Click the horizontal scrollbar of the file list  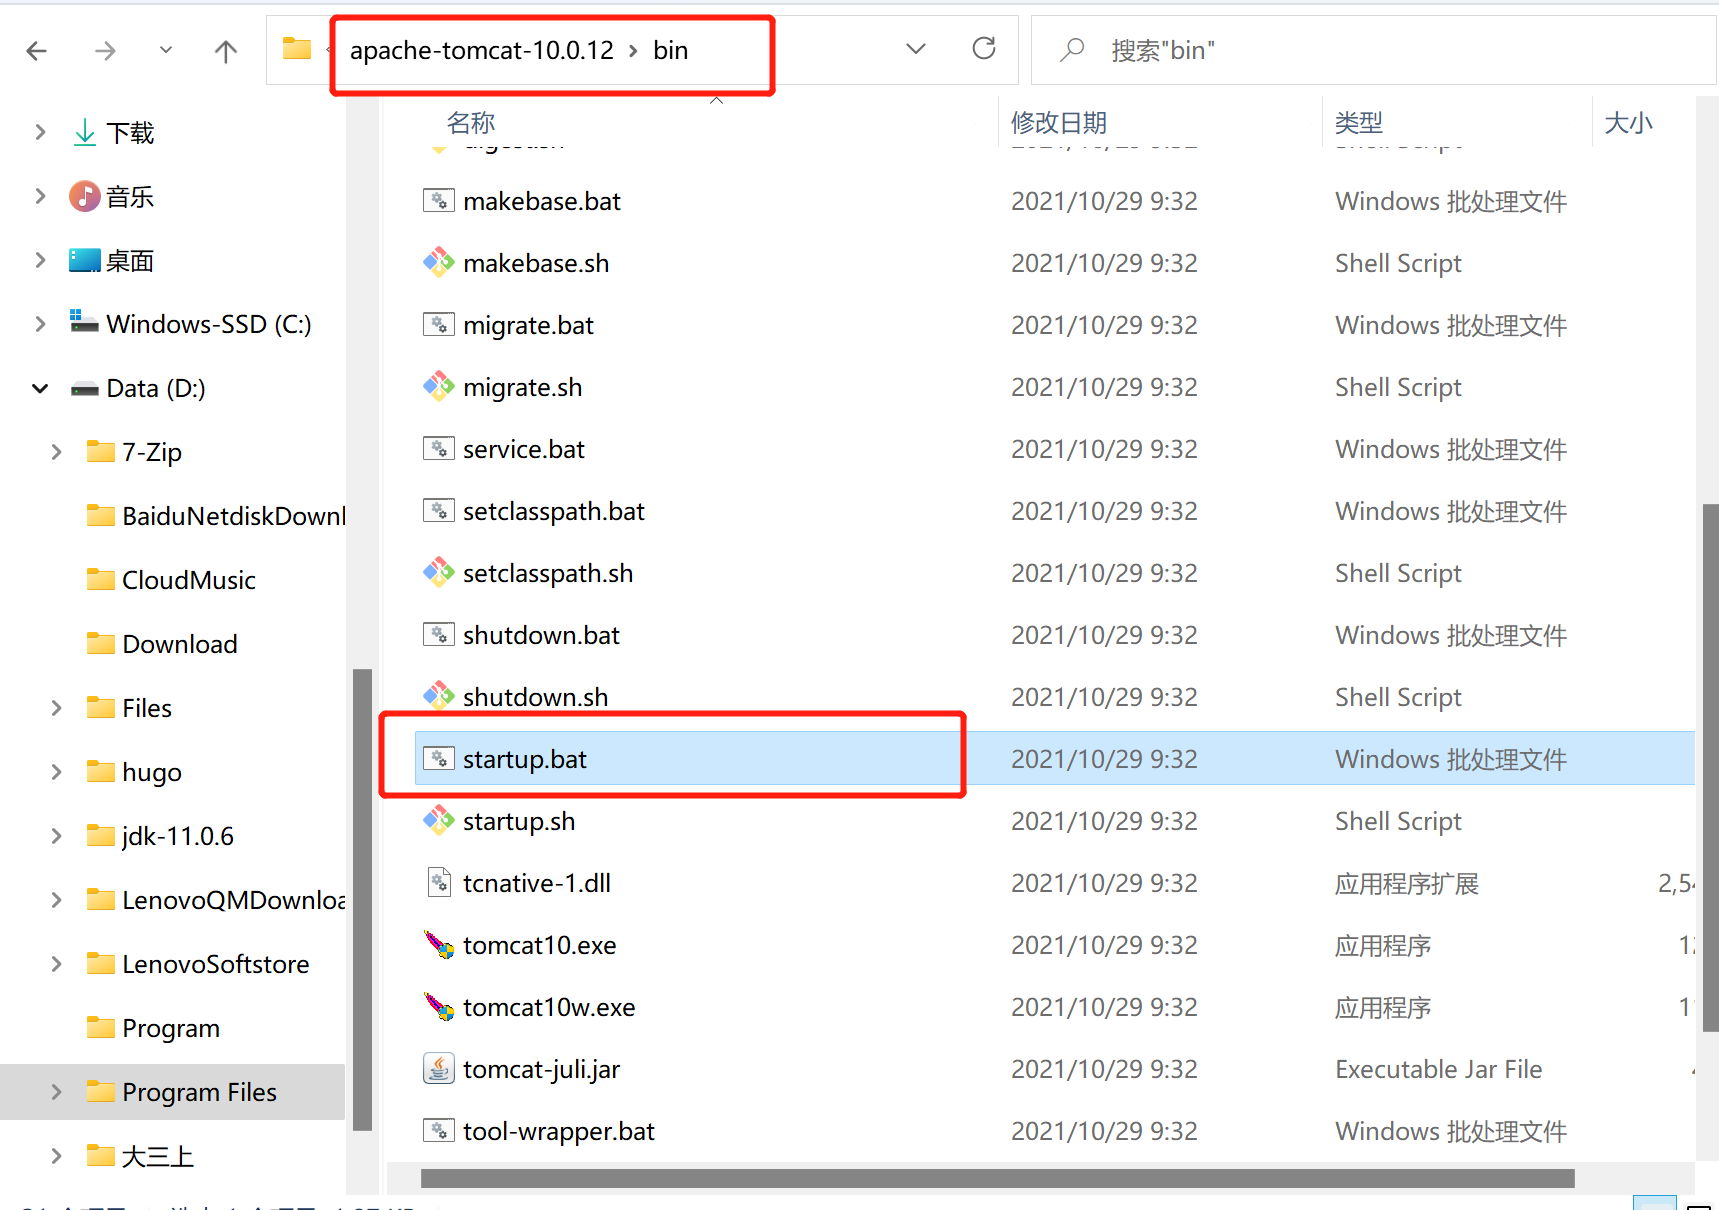(998, 1178)
